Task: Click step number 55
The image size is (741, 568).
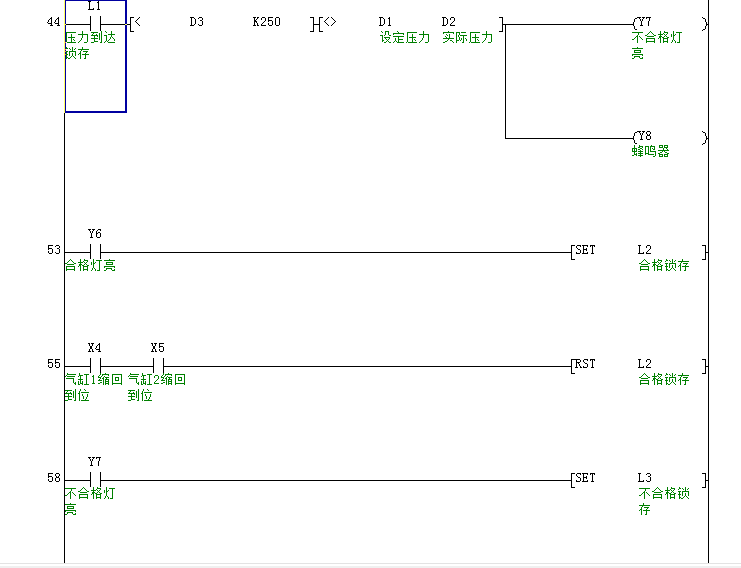Action: point(53,365)
